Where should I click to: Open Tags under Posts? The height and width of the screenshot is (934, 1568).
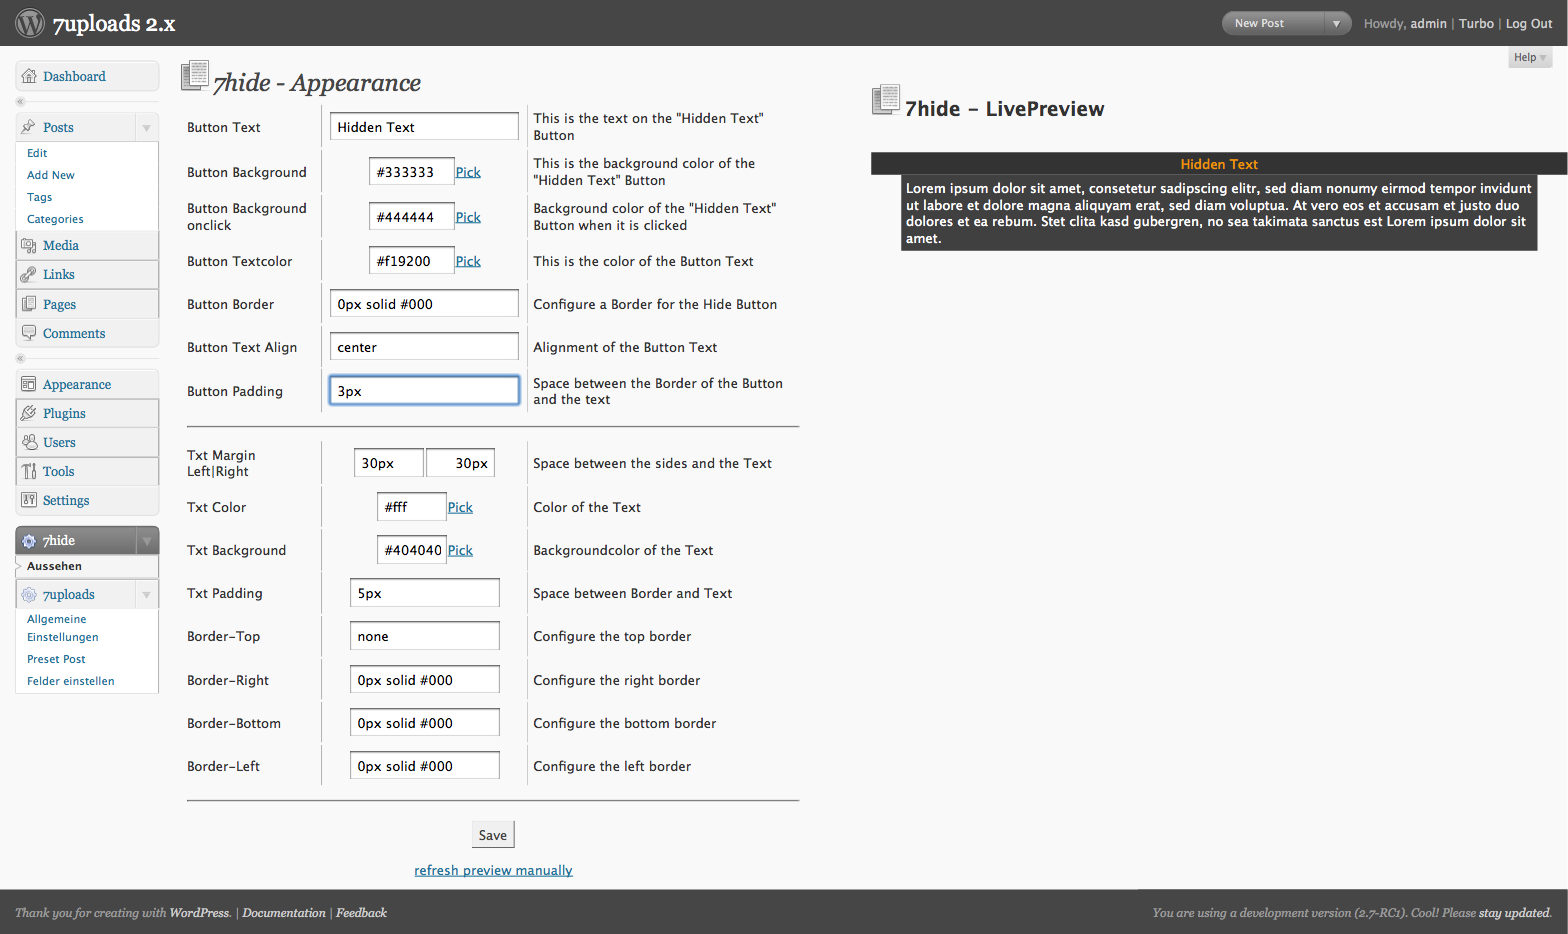pyautogui.click(x=40, y=197)
